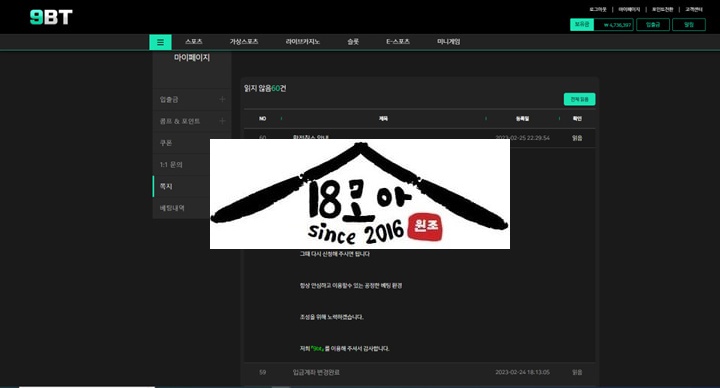Open 베팅내역 in the sidebar
This screenshot has height=388, width=720.
pyautogui.click(x=172, y=208)
